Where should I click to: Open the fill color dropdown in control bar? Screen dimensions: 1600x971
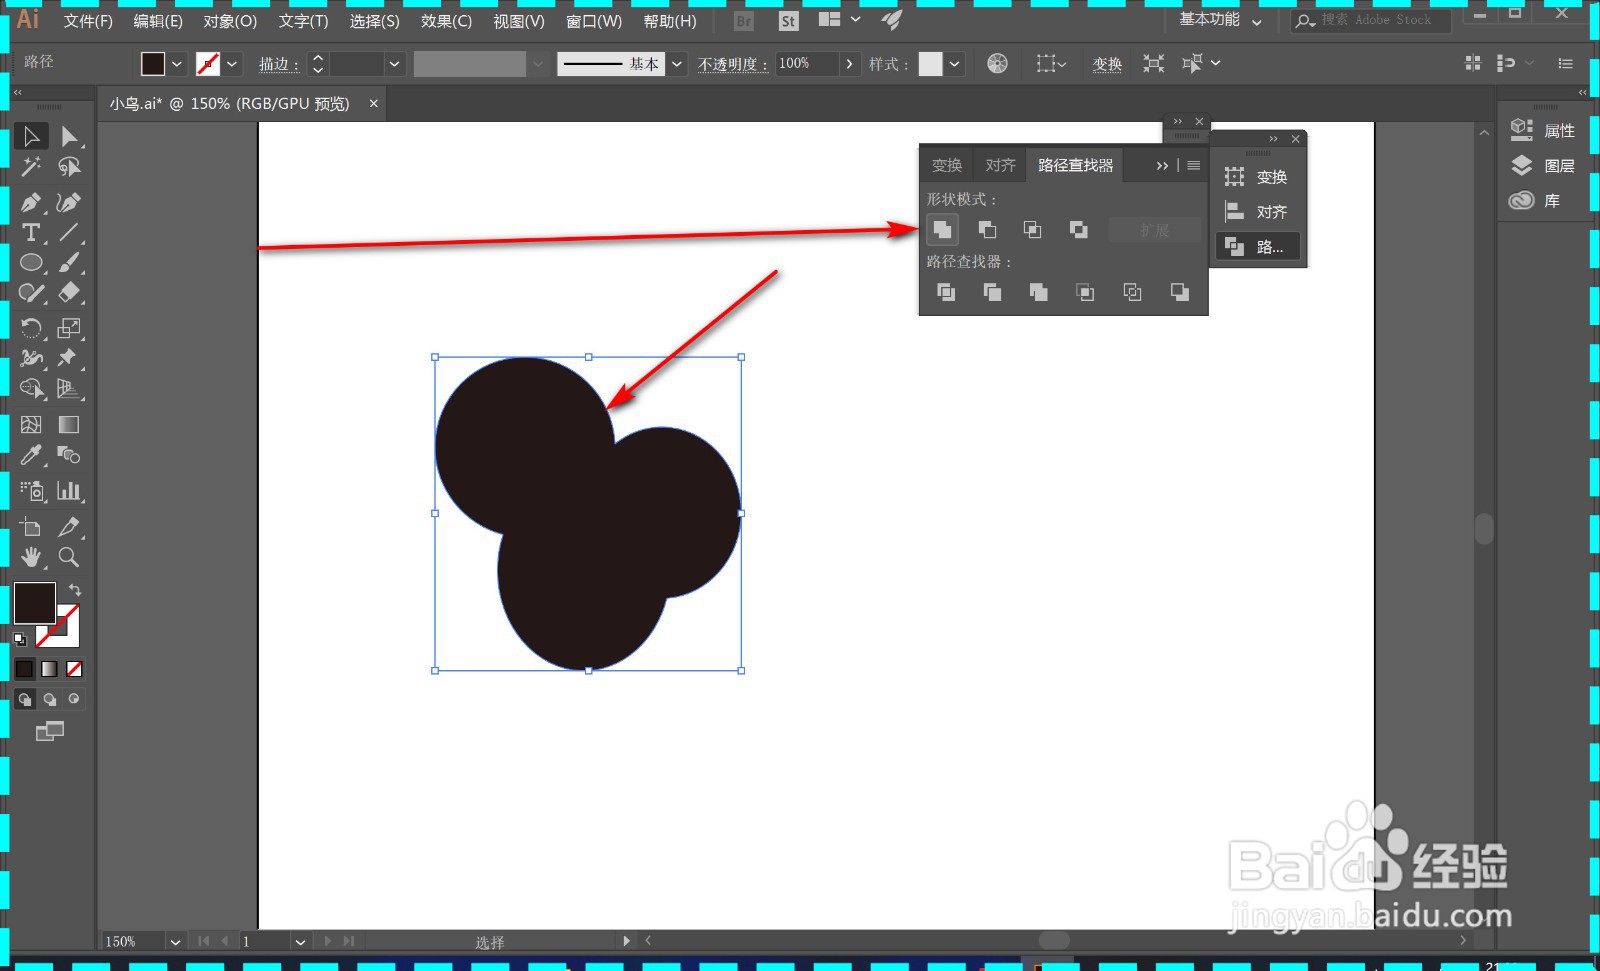point(177,64)
